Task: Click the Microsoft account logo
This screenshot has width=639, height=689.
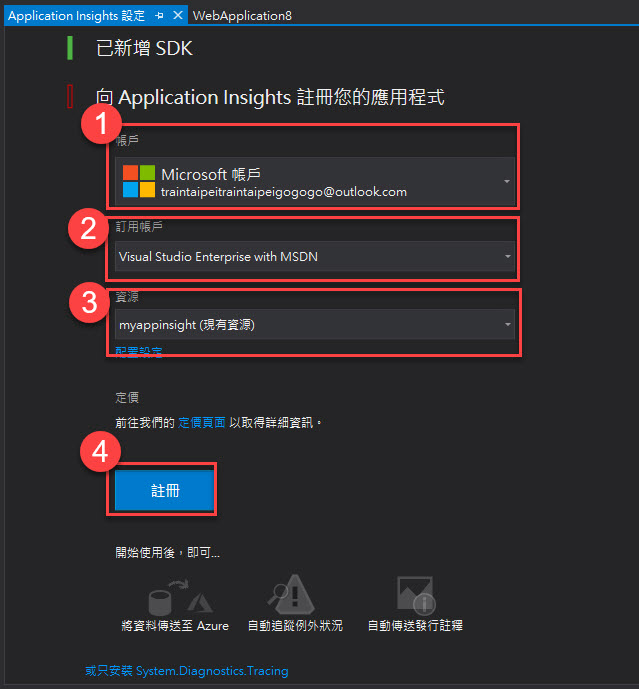Action: pyautogui.click(x=139, y=181)
